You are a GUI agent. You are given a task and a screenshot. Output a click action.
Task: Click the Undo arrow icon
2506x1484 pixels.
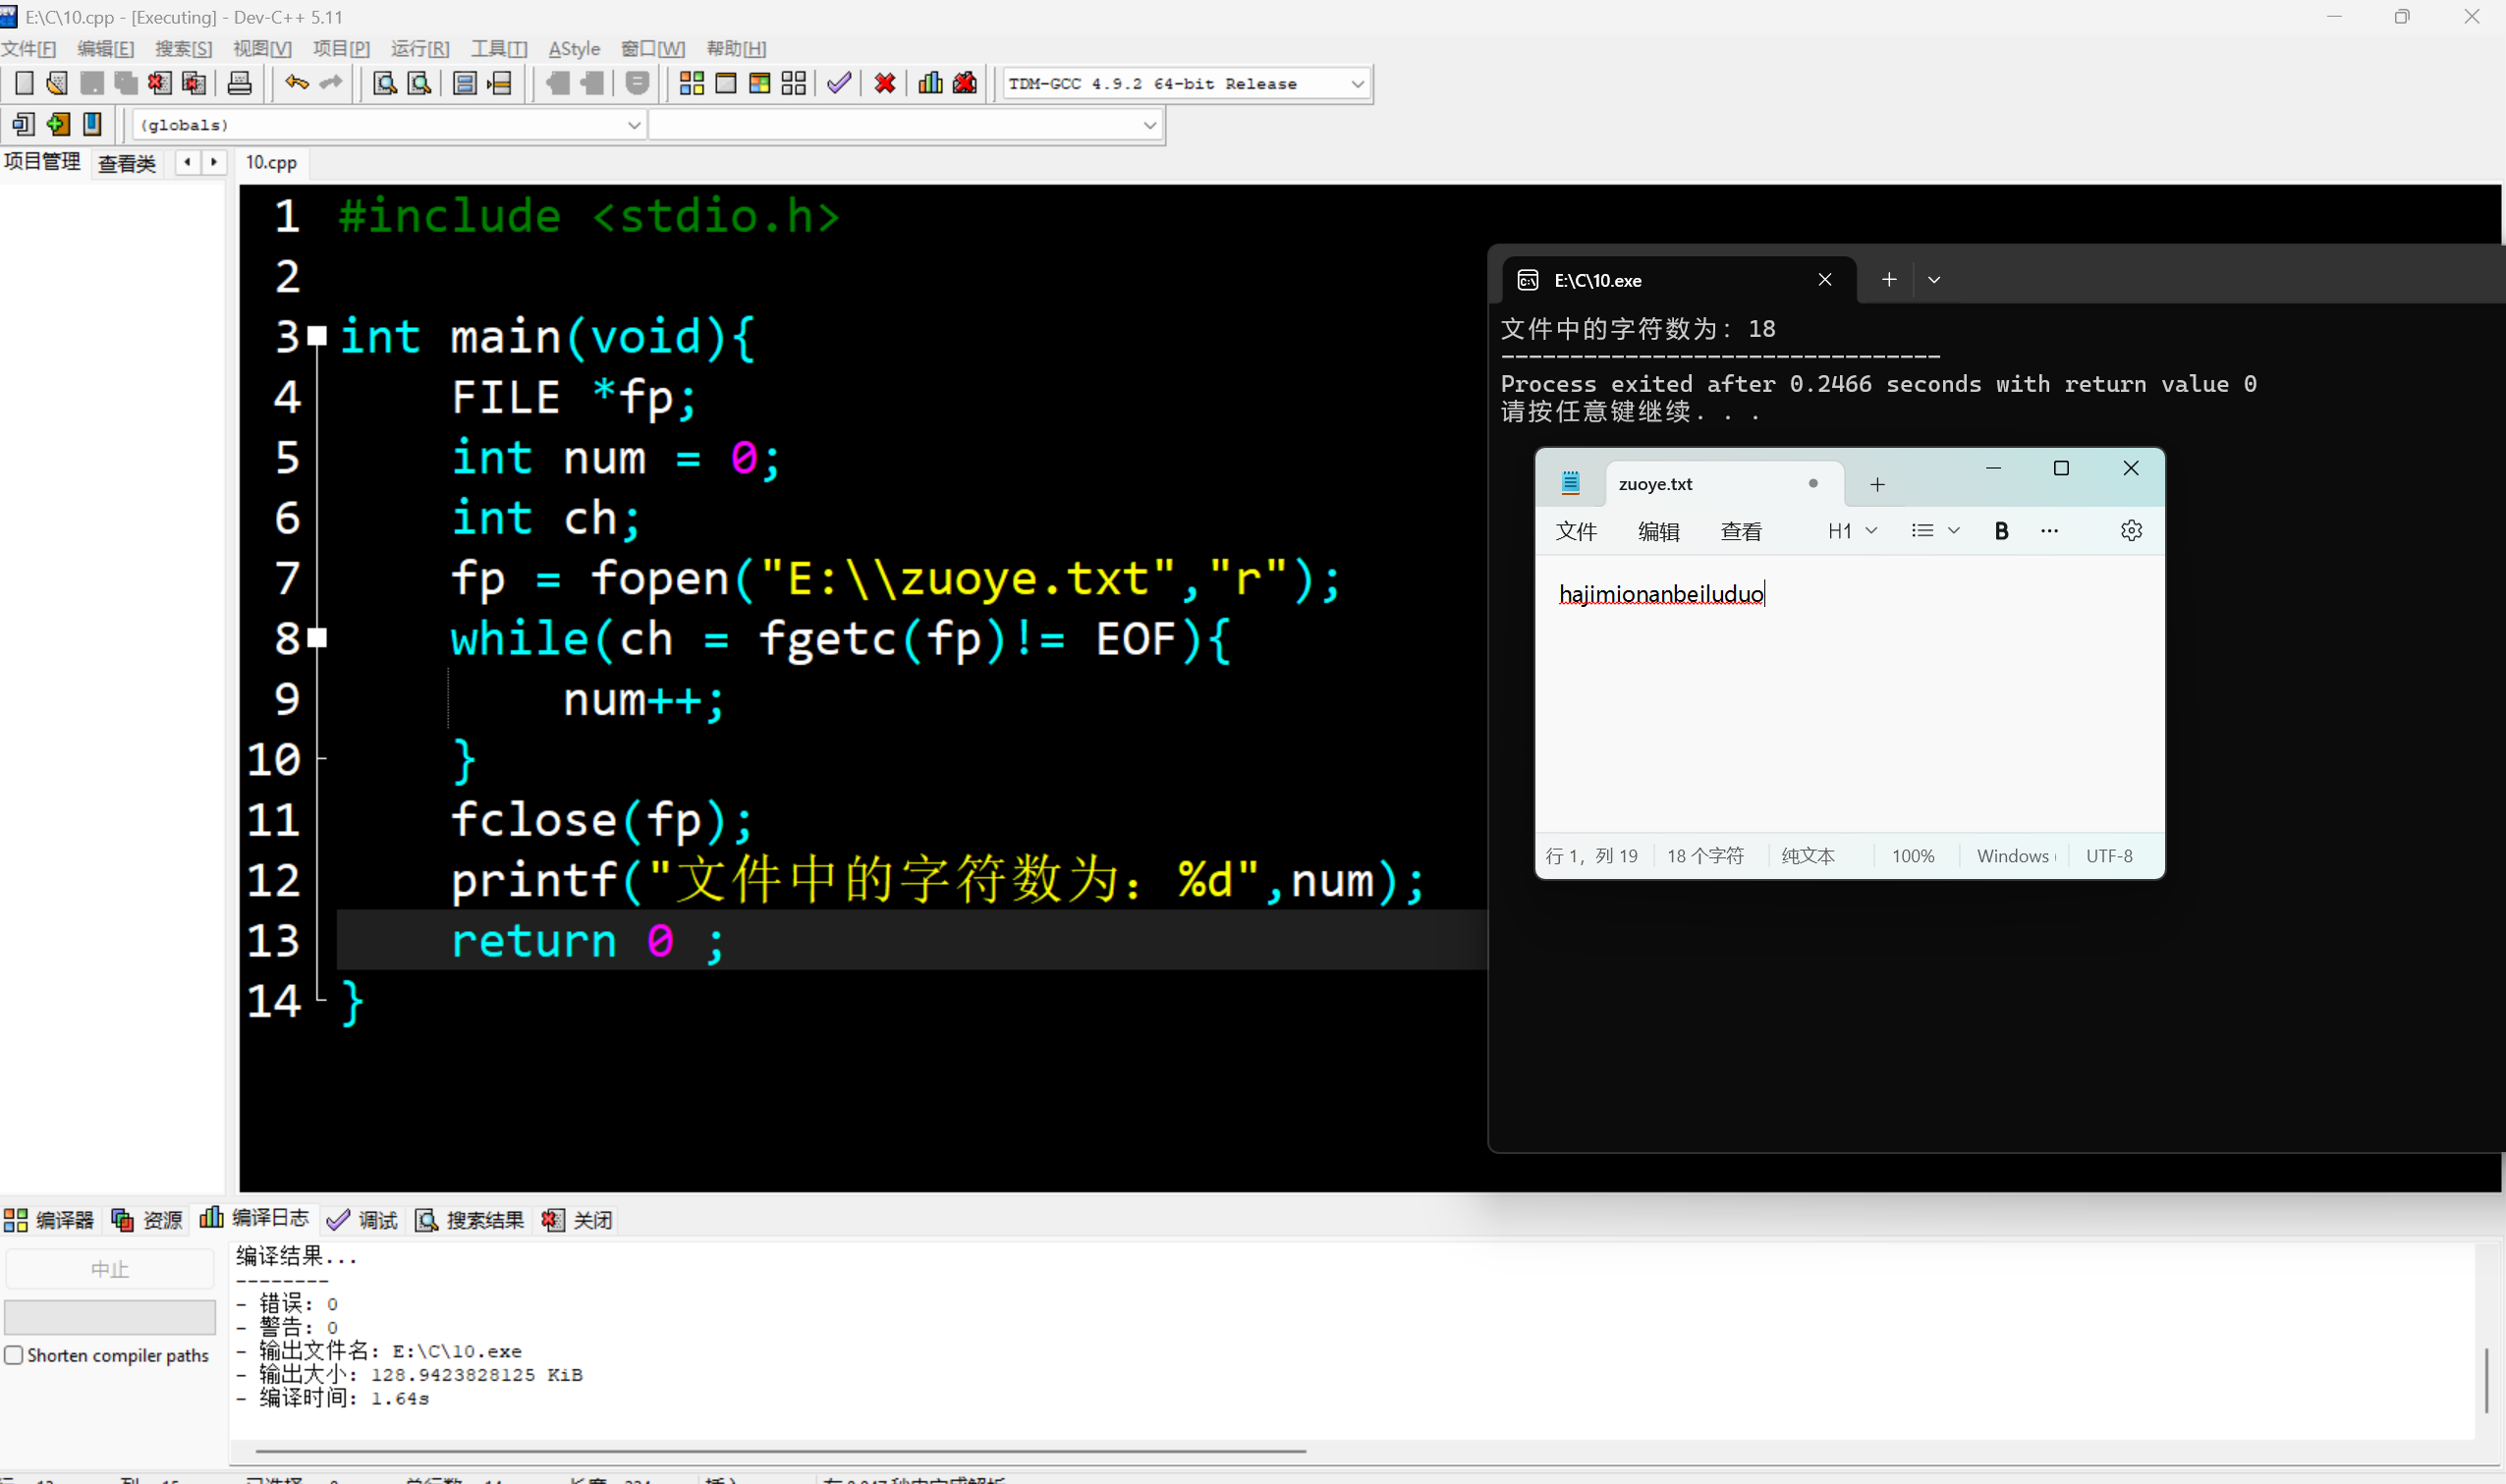pos(296,83)
